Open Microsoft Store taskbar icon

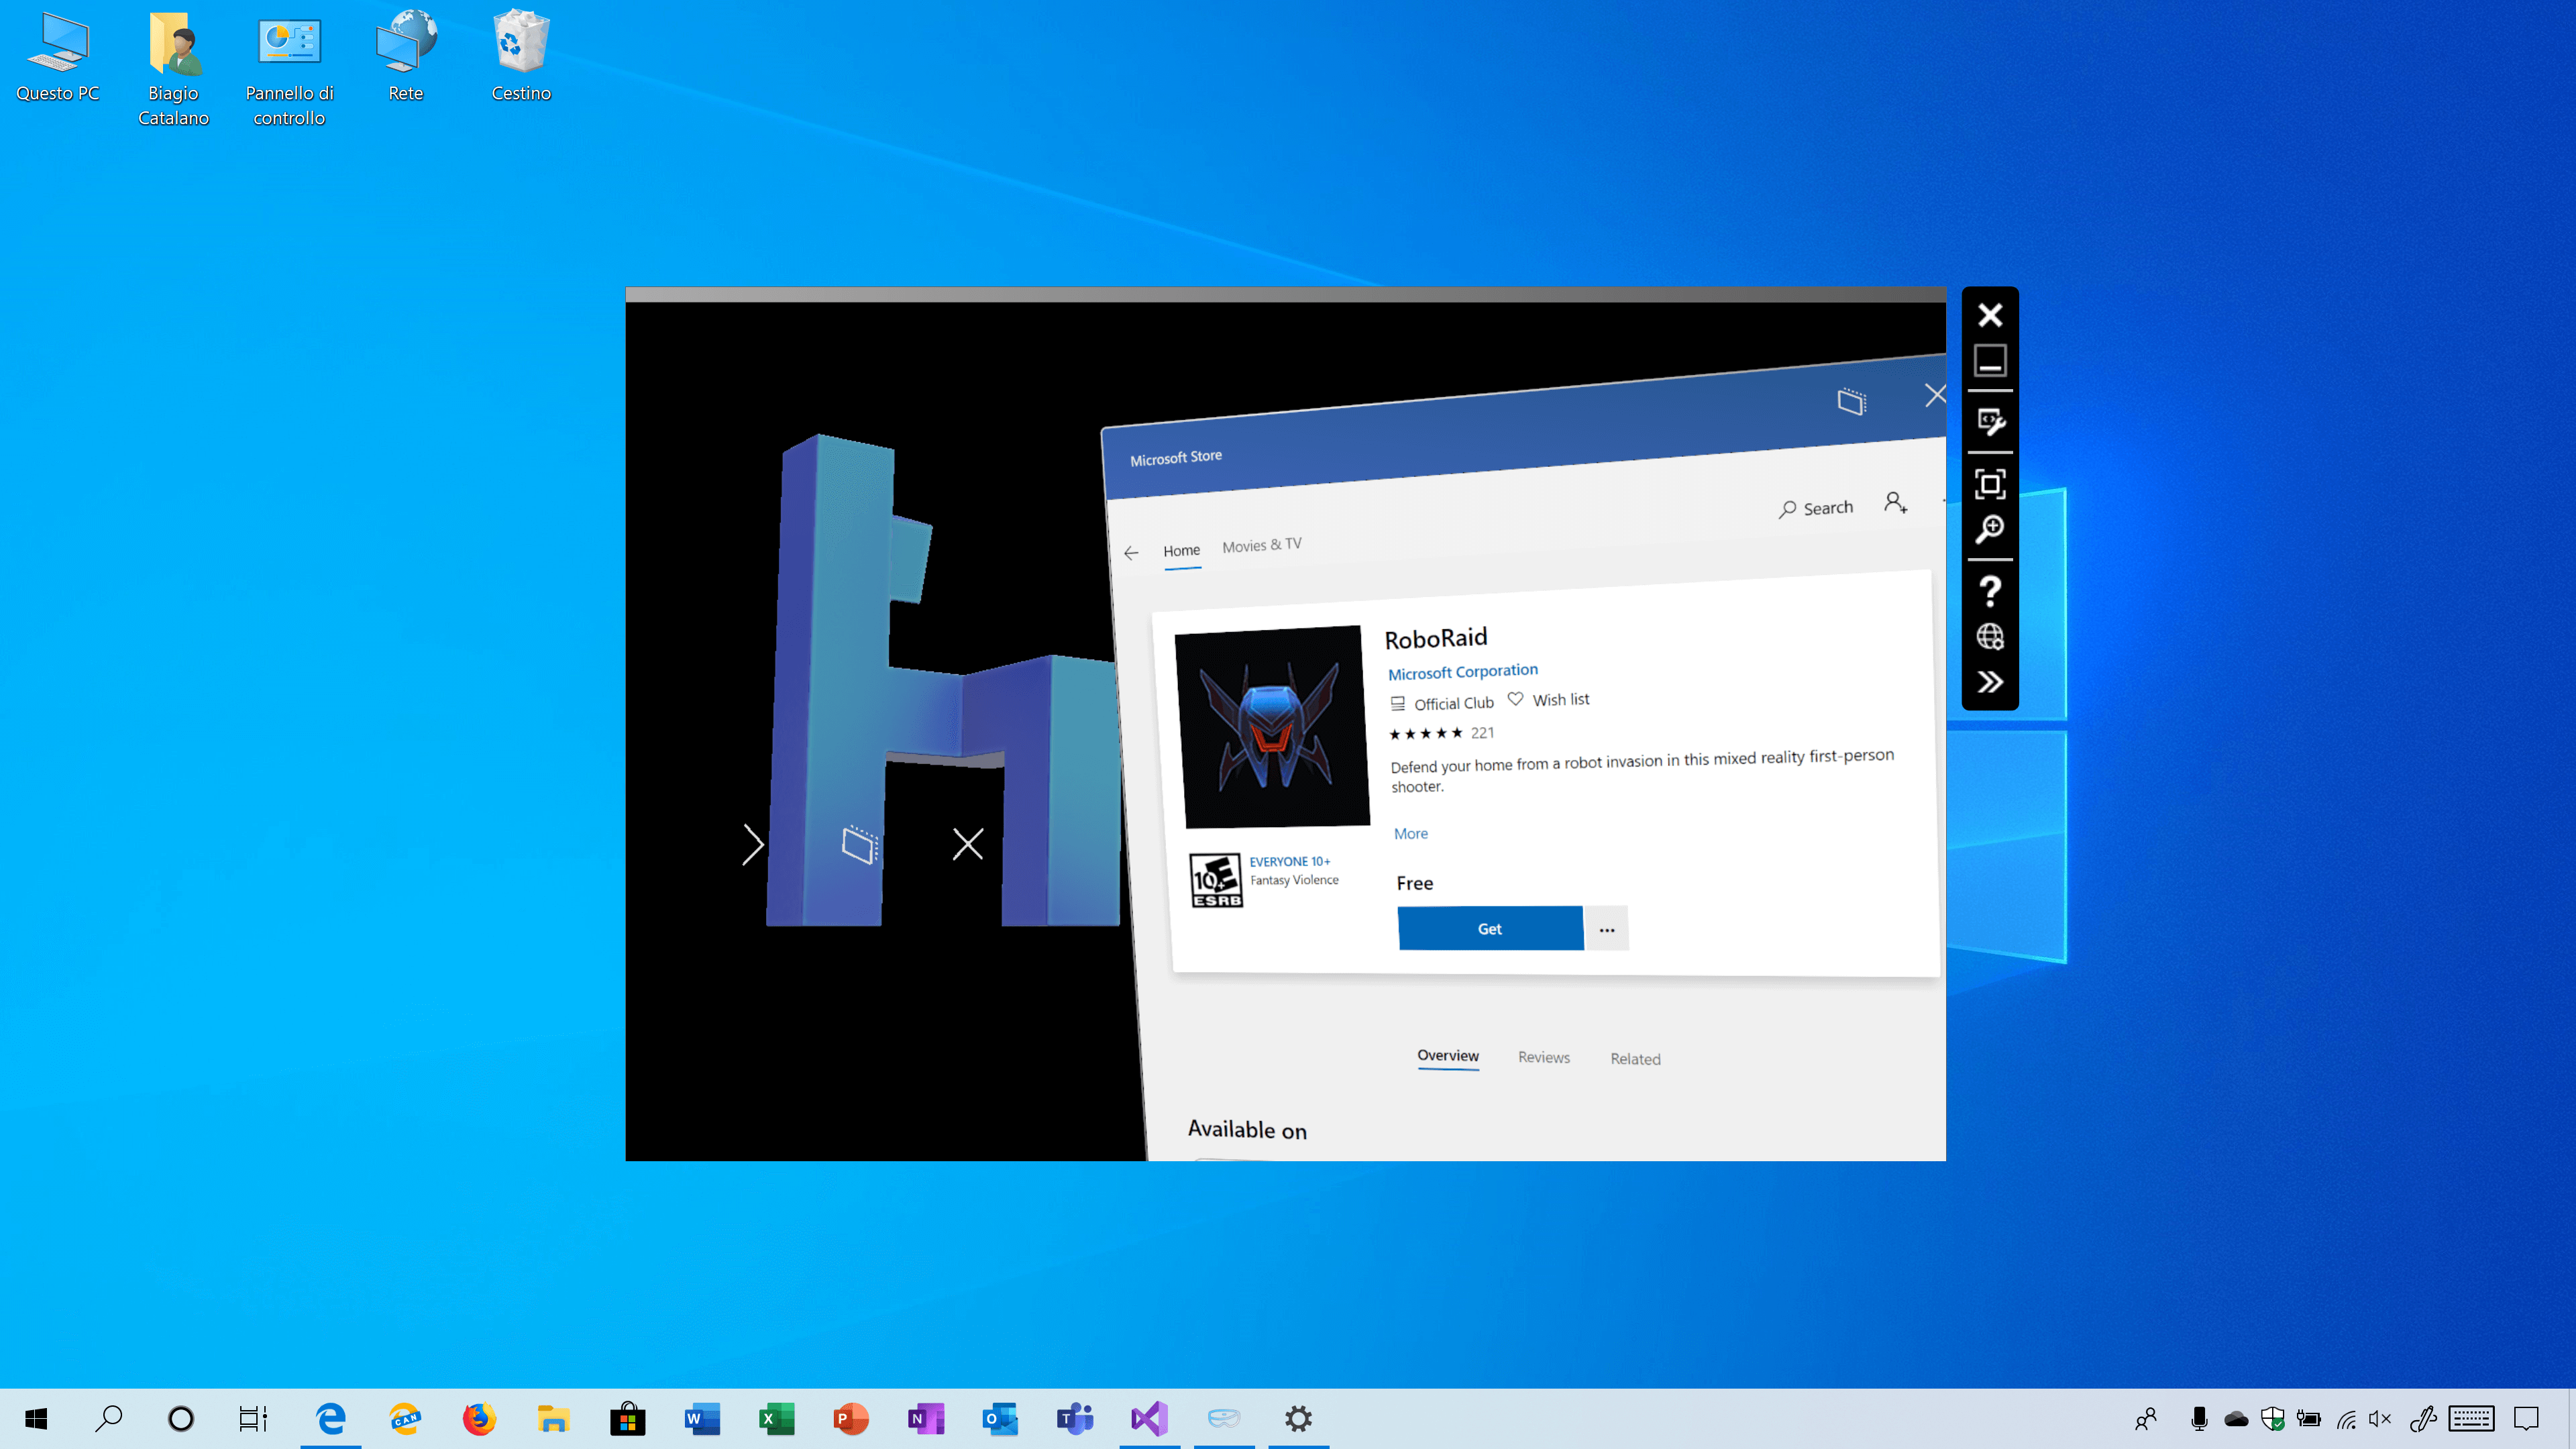pos(628,1418)
